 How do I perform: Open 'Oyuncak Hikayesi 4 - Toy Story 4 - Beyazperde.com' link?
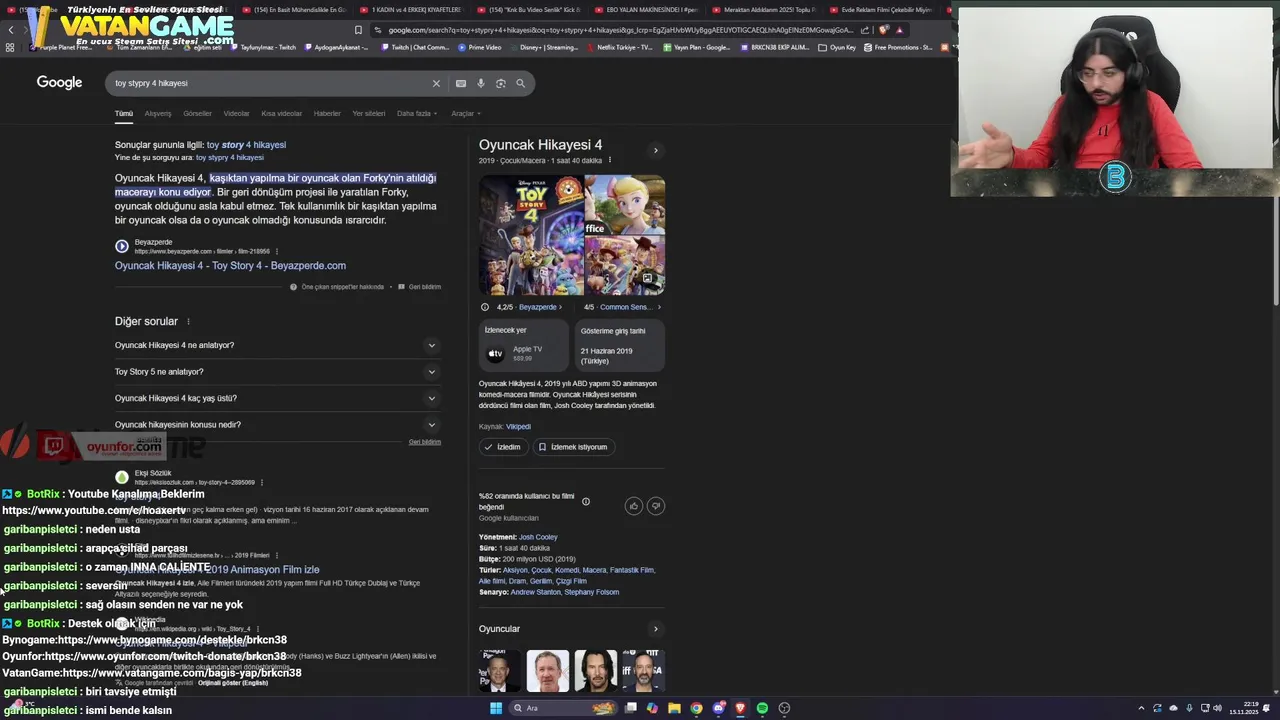(230, 266)
